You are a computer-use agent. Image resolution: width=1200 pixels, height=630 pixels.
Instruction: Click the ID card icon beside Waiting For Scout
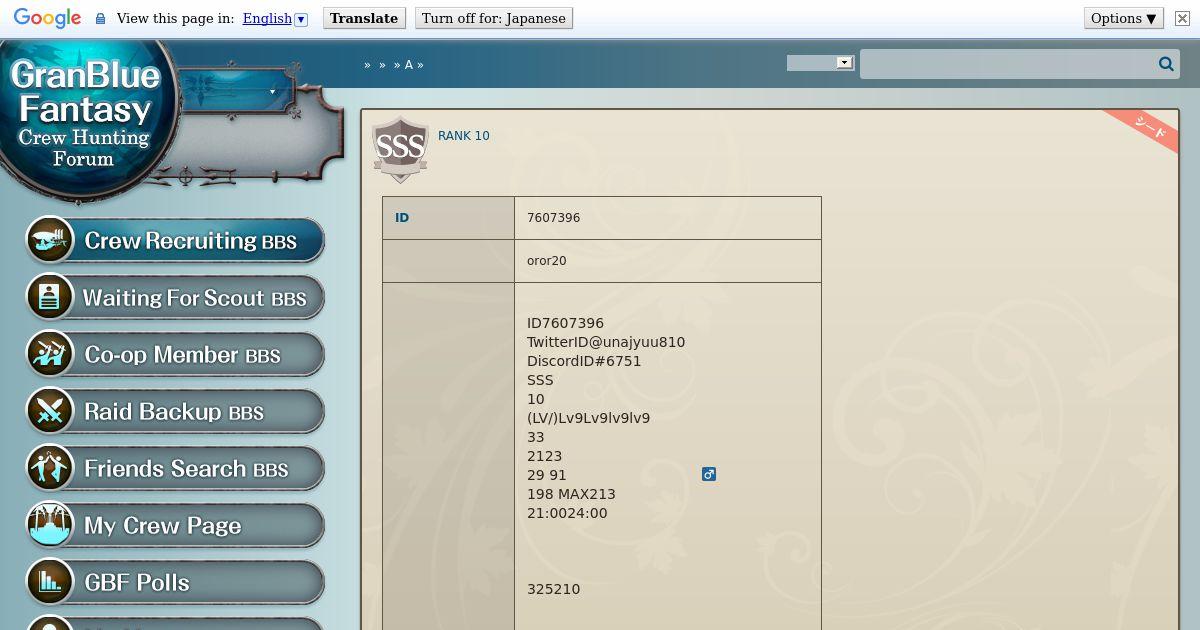click(50, 297)
